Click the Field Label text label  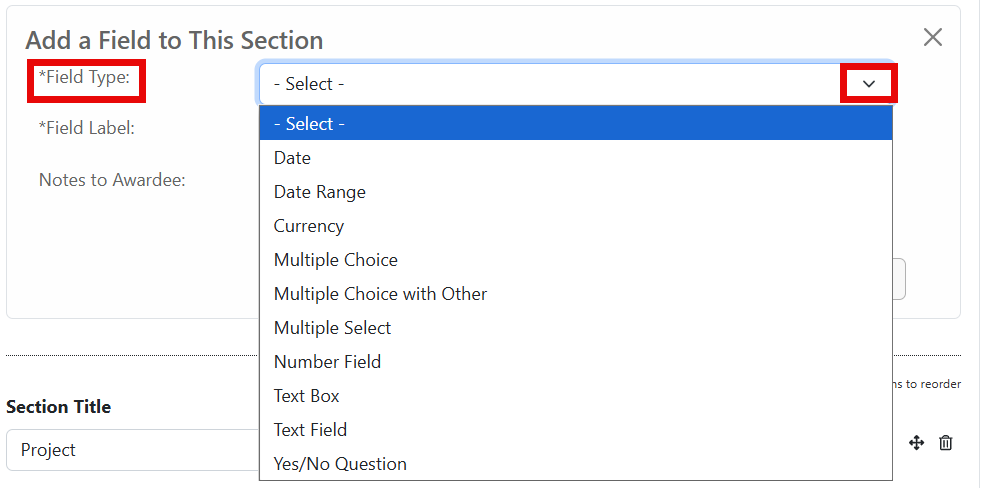(87, 128)
